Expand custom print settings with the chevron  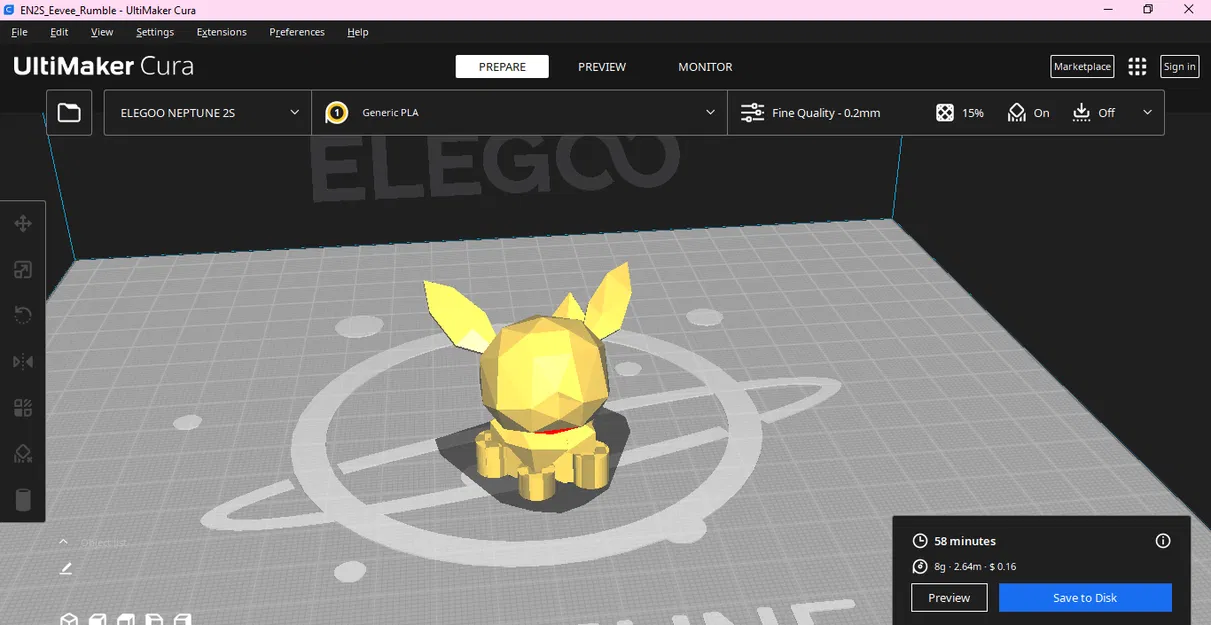coord(1147,112)
